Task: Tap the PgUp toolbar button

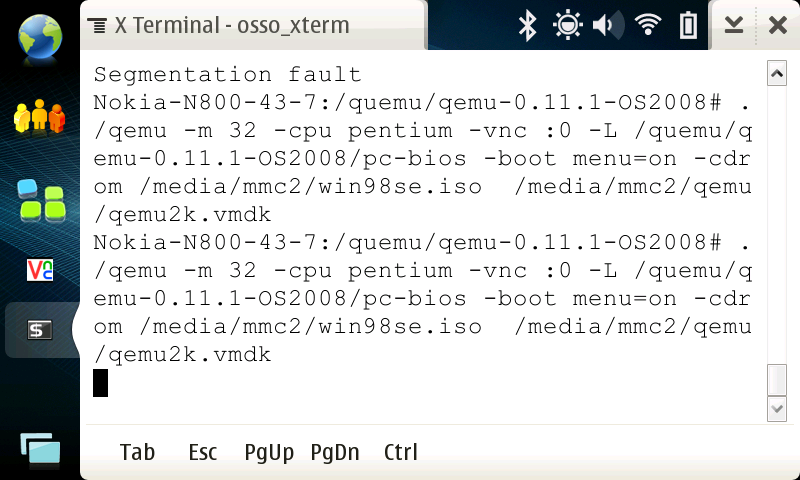Action: 269,452
